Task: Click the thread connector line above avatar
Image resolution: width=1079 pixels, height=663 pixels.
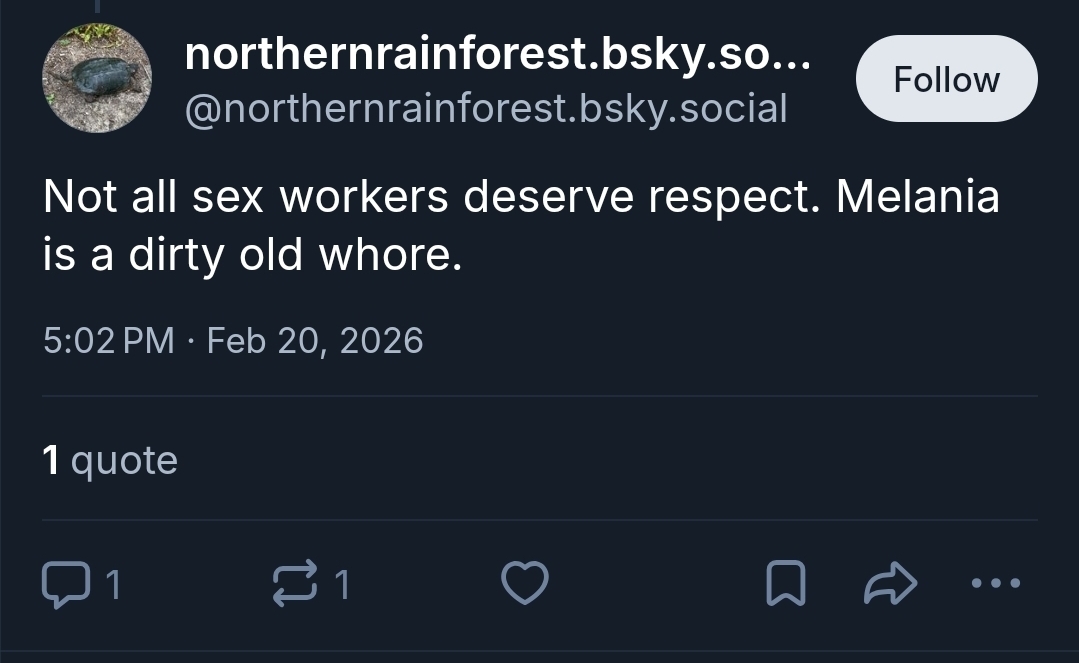Action: [x=97, y=6]
